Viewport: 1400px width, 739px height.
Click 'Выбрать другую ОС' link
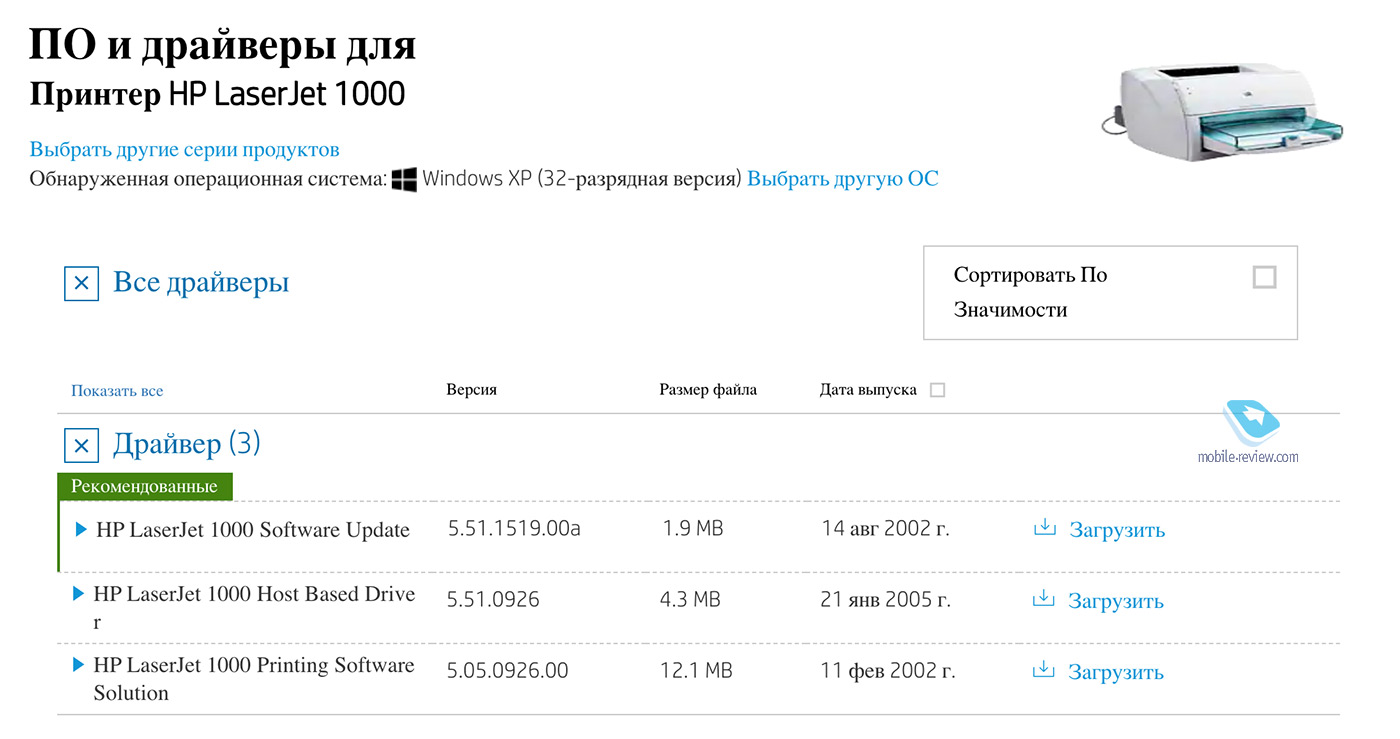point(843,180)
